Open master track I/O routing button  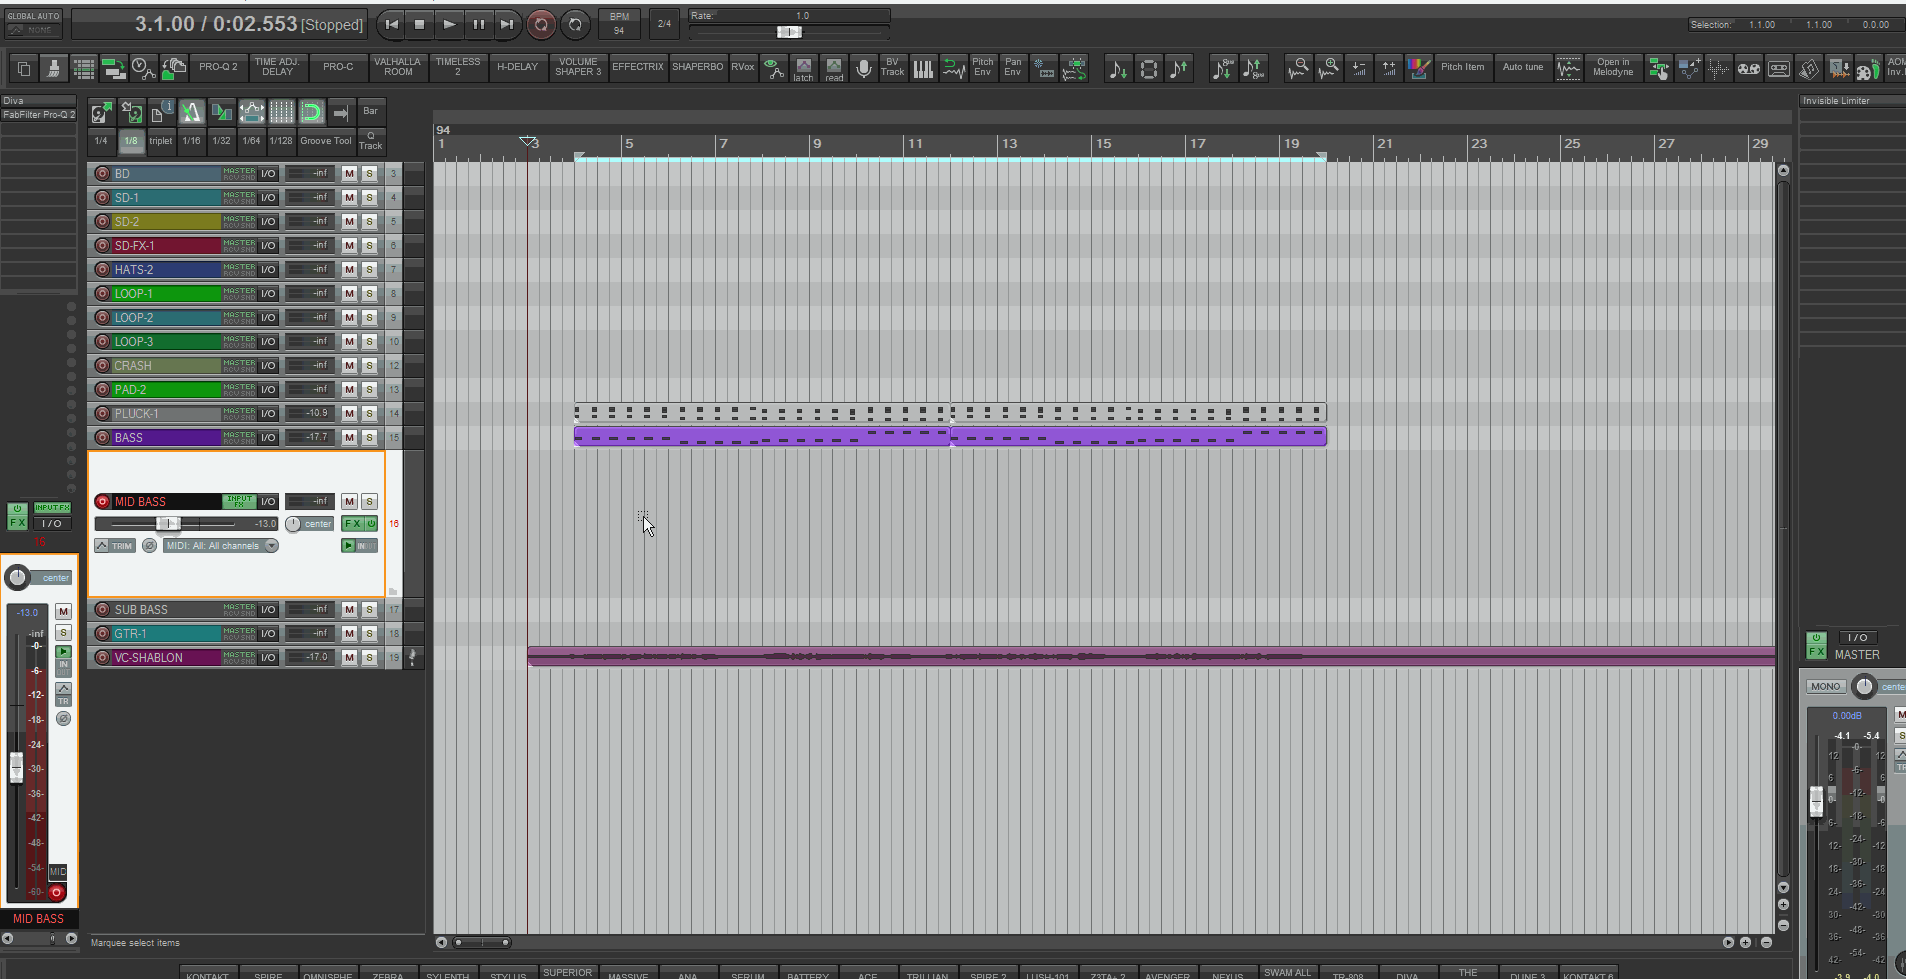(1857, 637)
